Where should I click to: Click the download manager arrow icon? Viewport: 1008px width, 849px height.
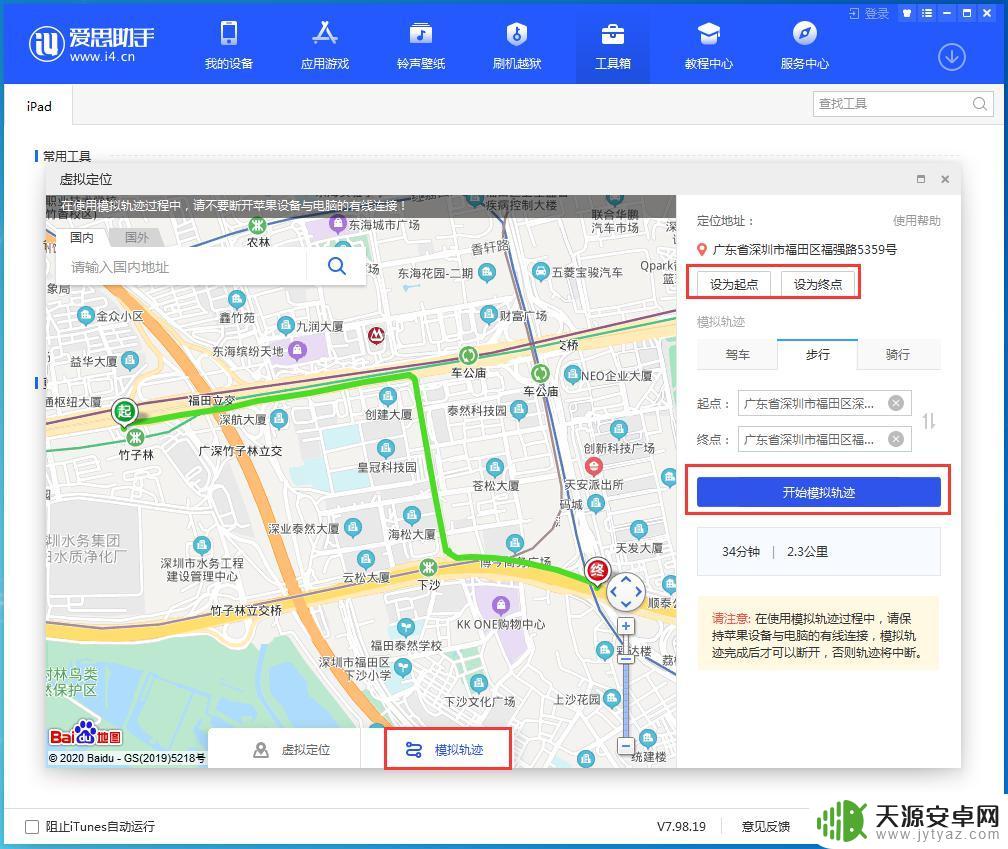click(951, 57)
